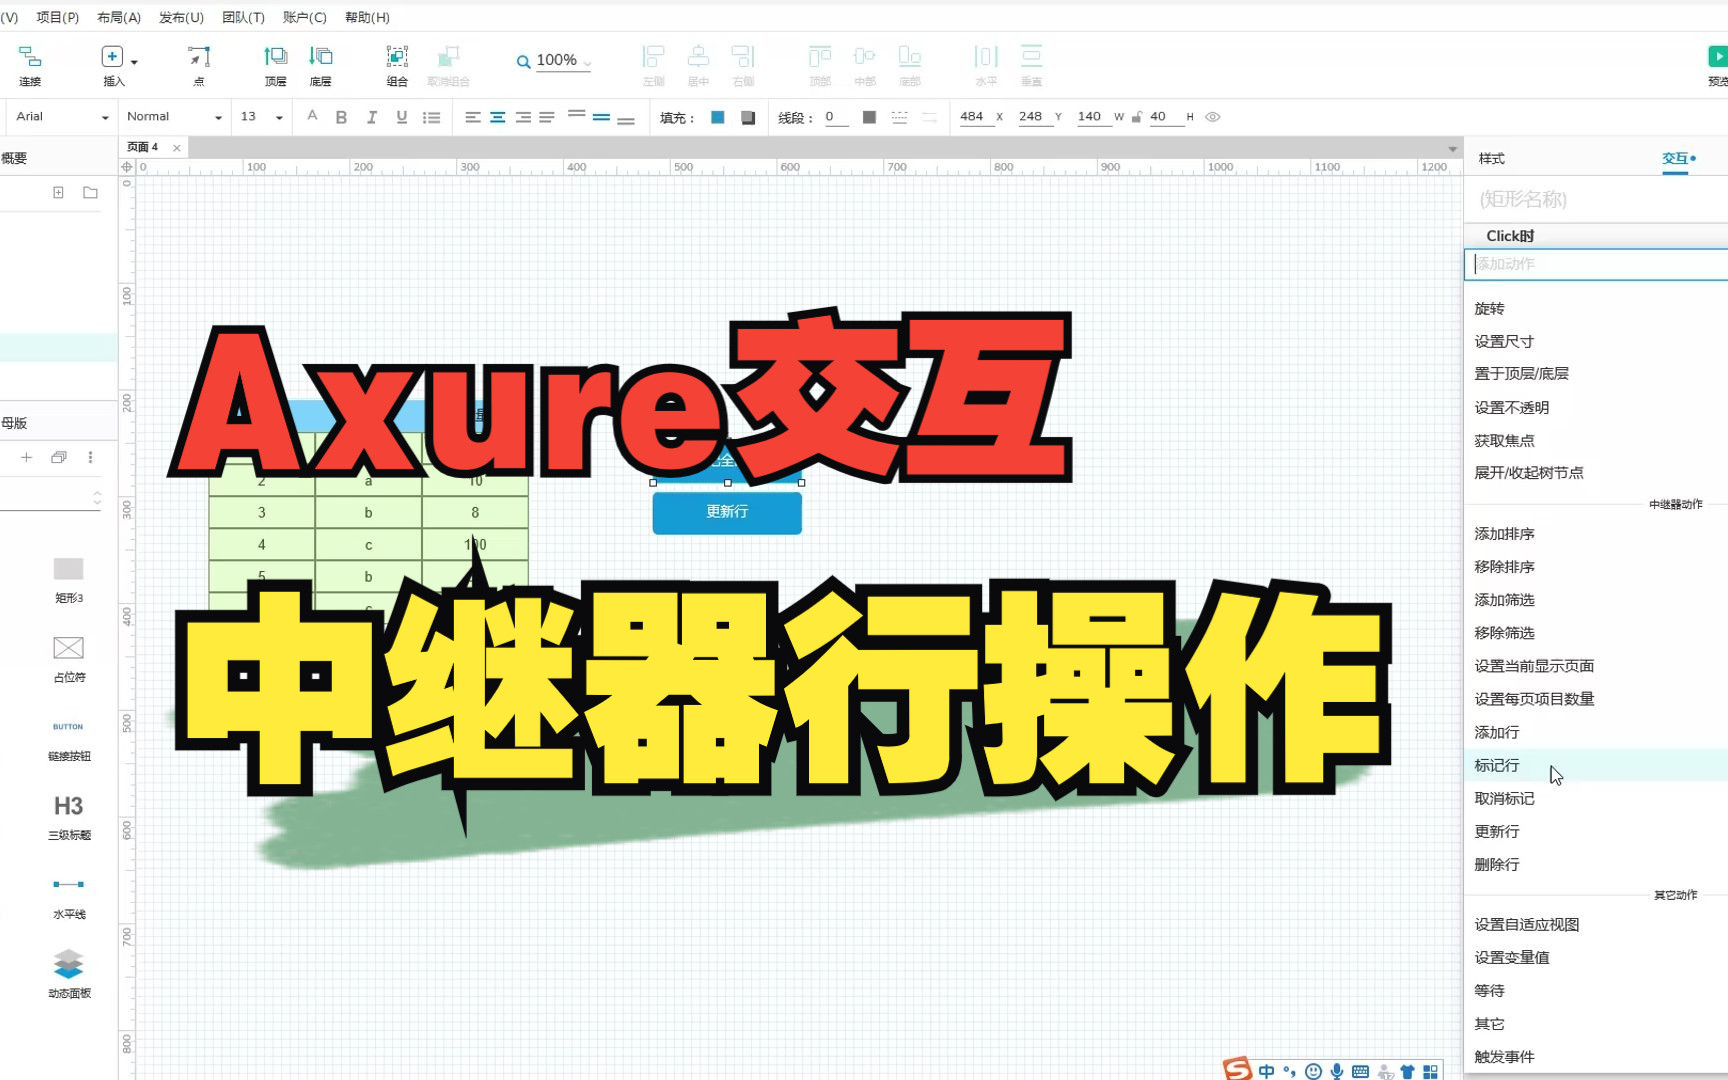Open the line pattern style dropdown
The image size is (1728, 1080).
click(899, 117)
